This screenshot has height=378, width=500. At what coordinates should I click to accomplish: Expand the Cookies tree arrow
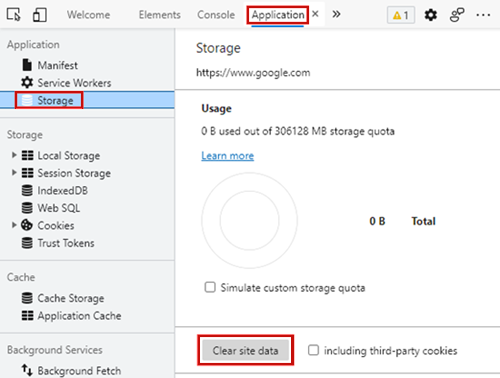pos(14,225)
